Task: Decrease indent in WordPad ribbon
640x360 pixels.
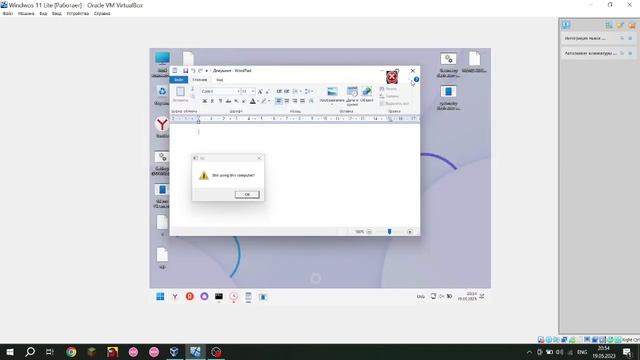Action: coord(279,91)
